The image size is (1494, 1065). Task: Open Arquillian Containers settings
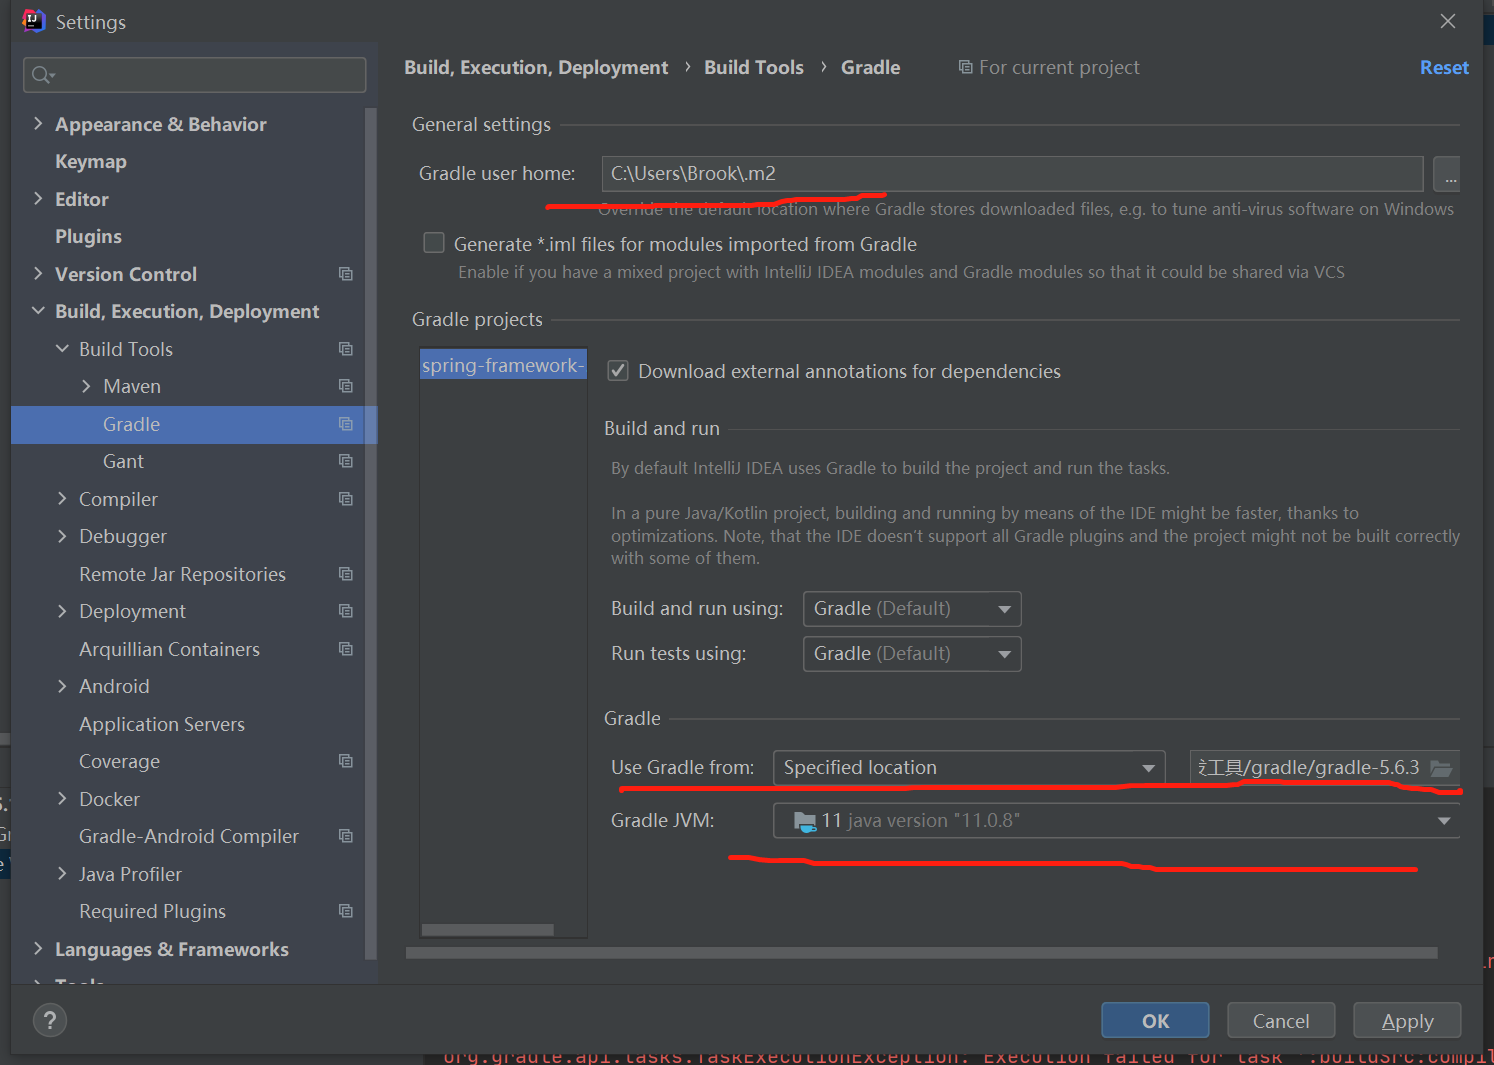(x=169, y=649)
